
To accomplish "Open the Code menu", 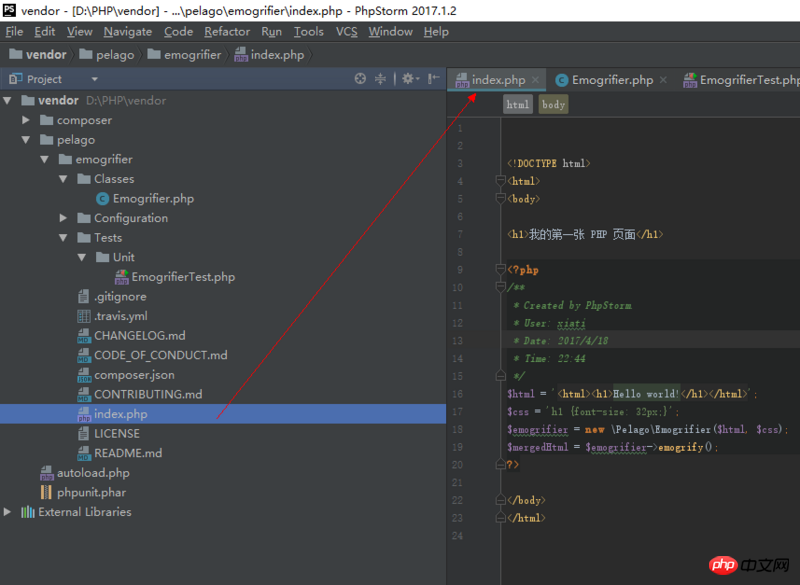I will tap(179, 32).
